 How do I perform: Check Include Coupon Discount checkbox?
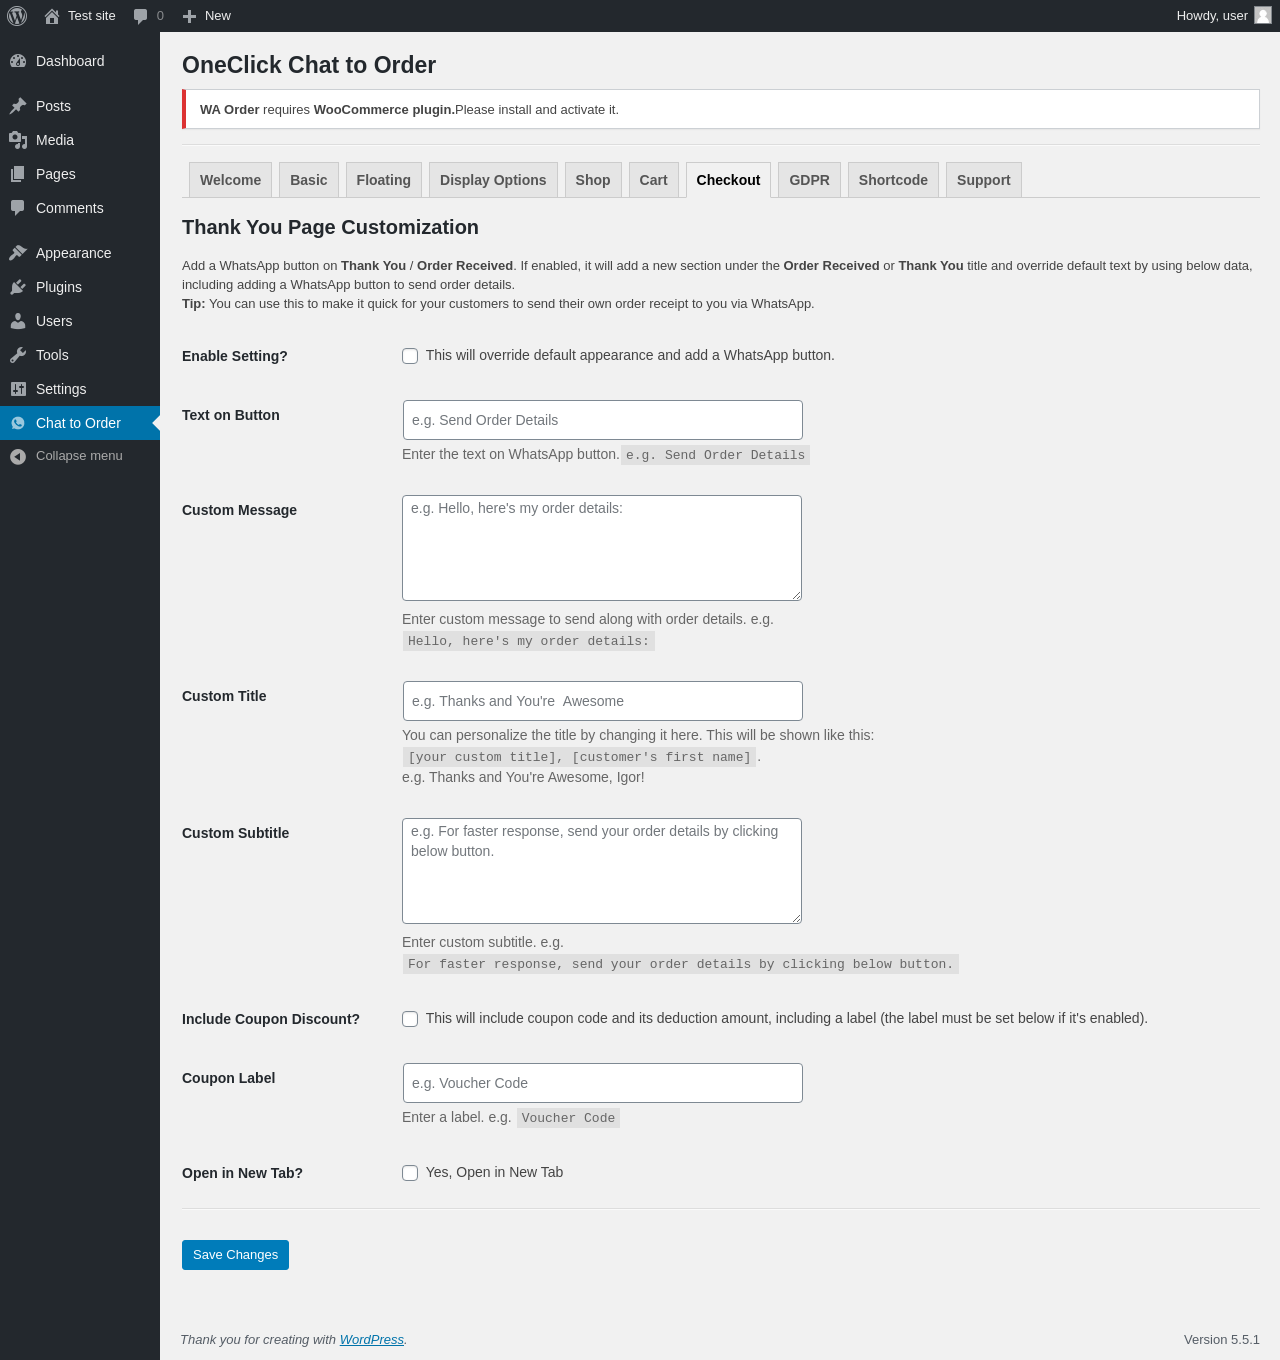pos(410,1019)
